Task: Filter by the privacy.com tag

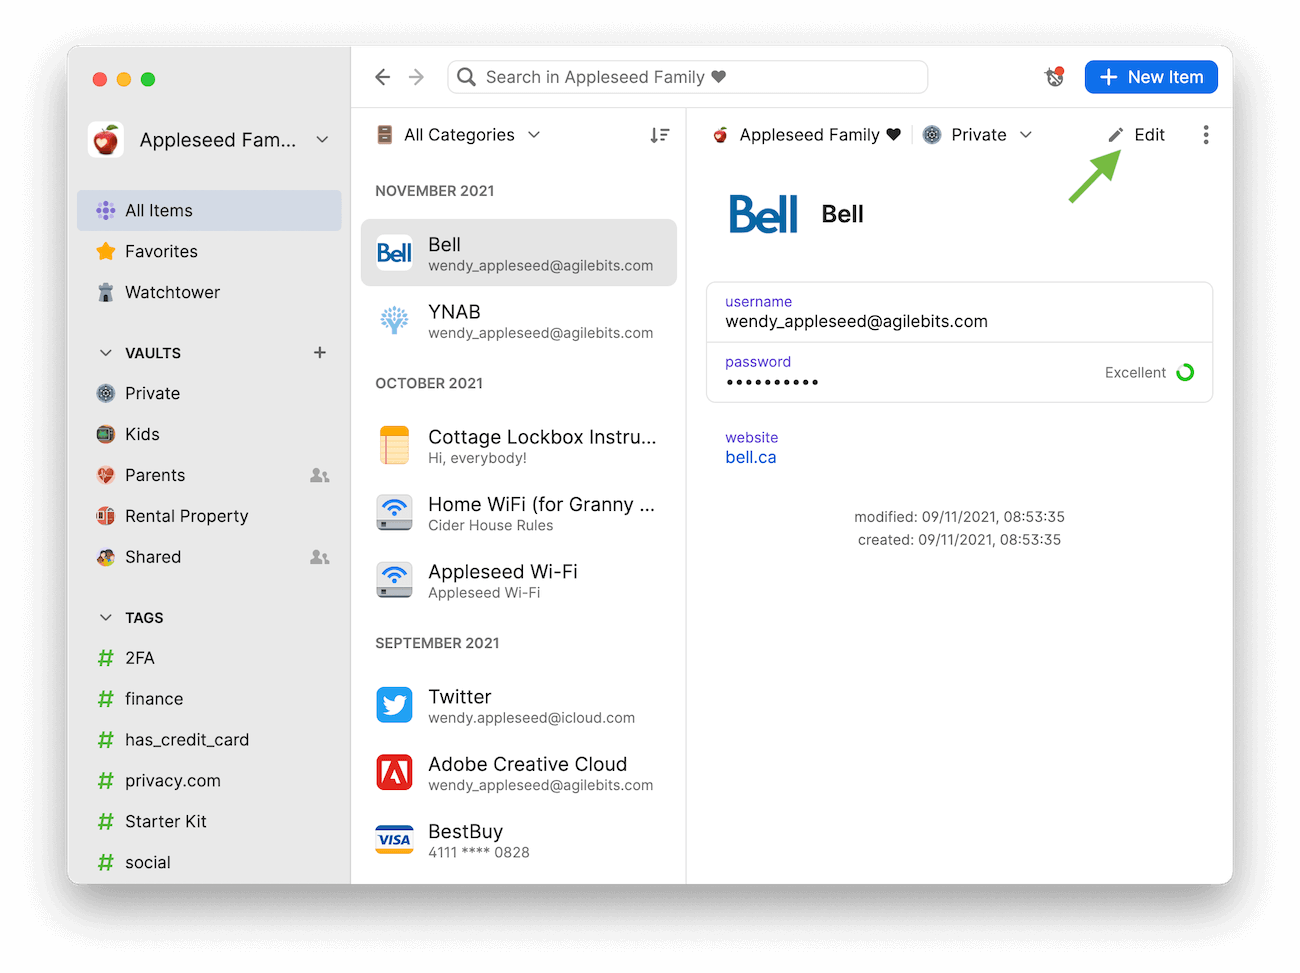Action: [x=209, y=782]
